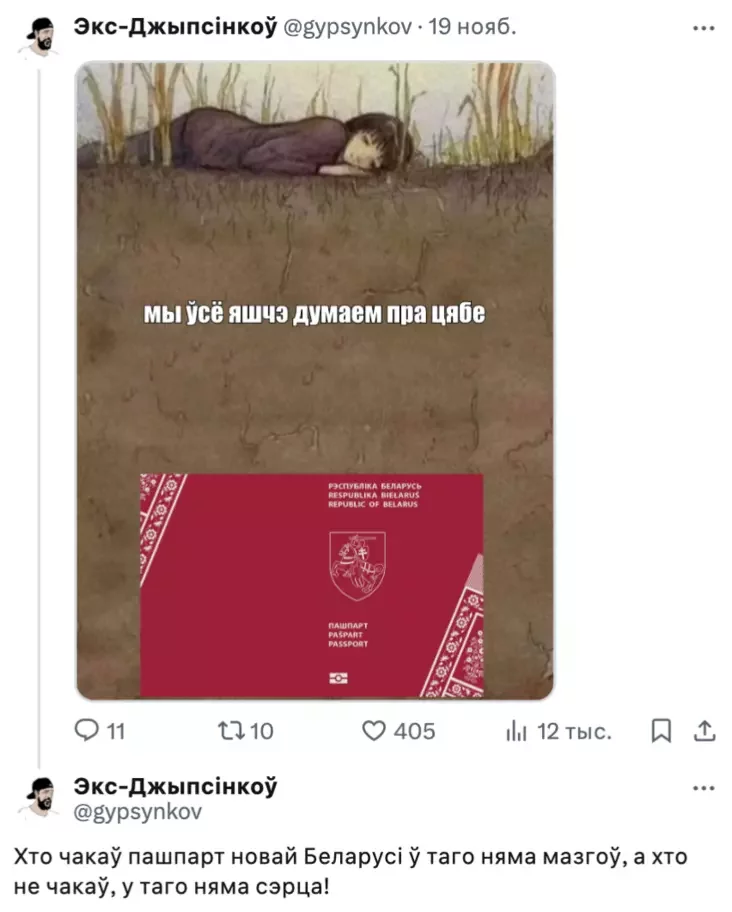
Task: Enlarge the passport meme image
Action: 315,380
